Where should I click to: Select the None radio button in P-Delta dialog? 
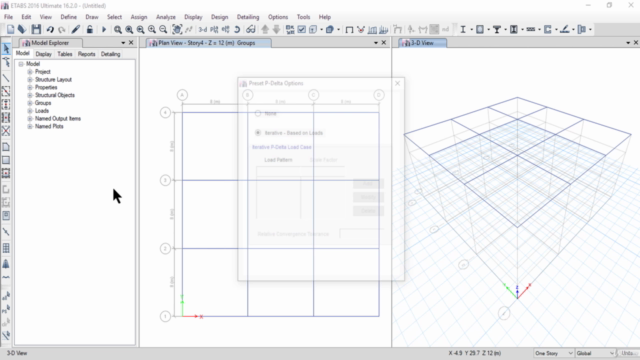click(x=258, y=113)
